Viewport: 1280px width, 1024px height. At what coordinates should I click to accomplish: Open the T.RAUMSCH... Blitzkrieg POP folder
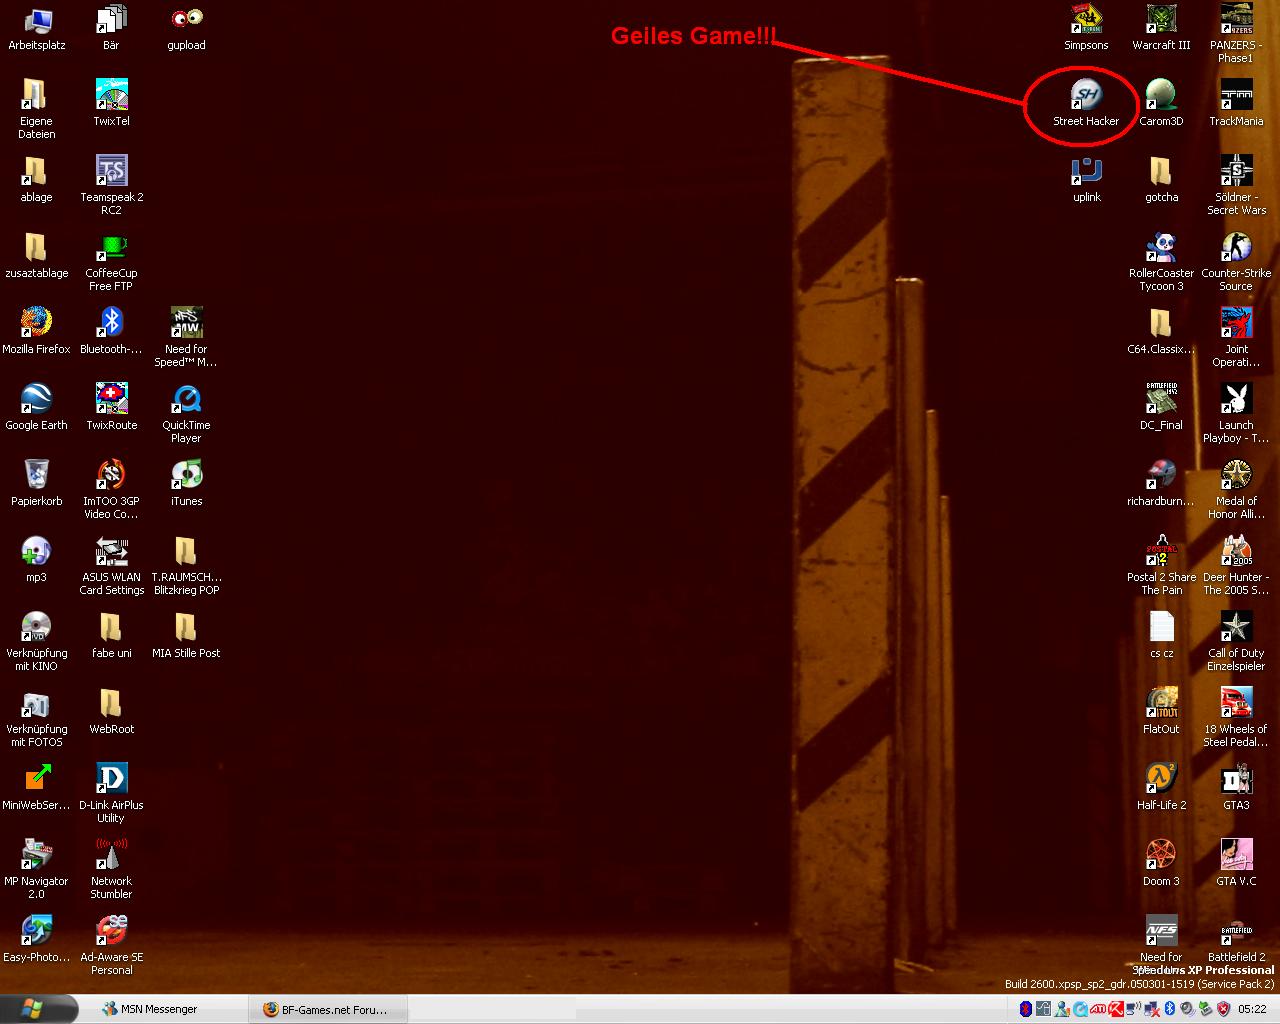coord(186,565)
